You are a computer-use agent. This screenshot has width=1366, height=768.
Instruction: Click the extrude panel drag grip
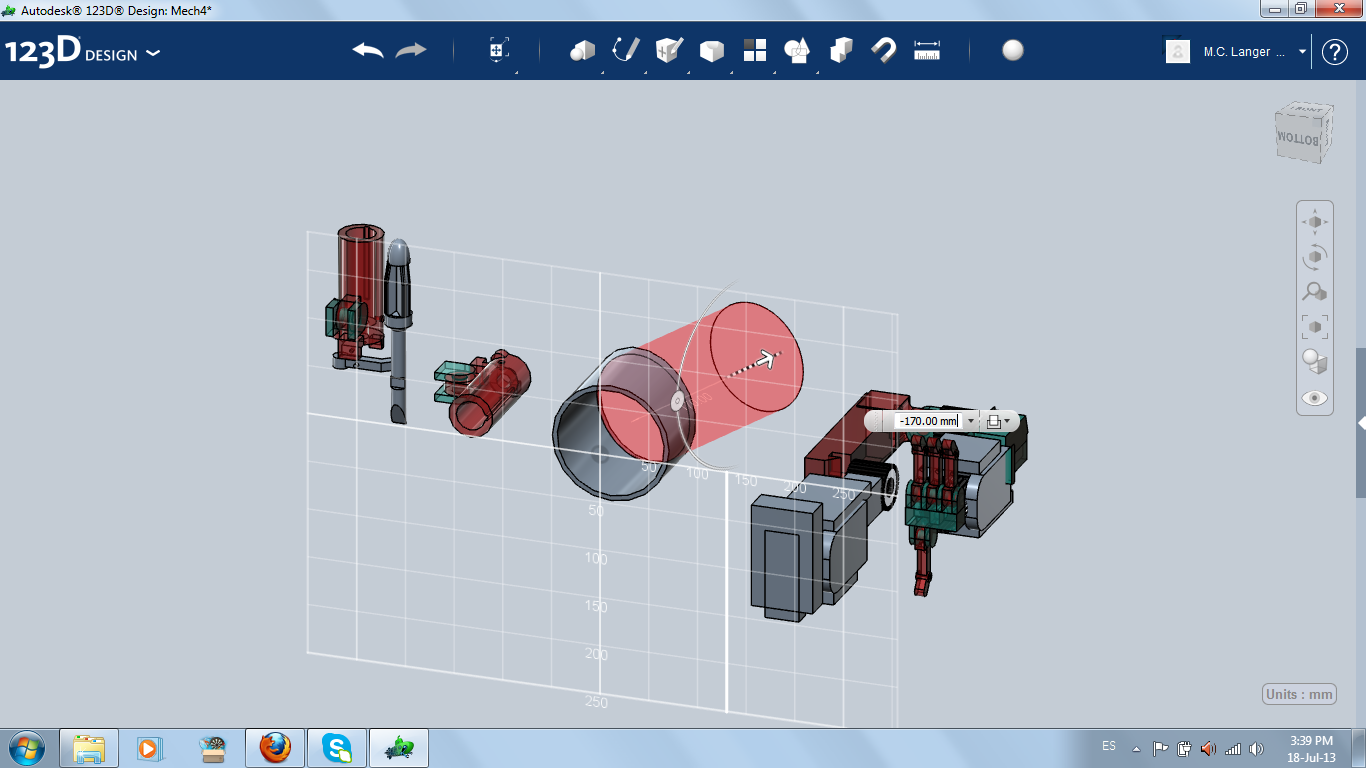878,421
